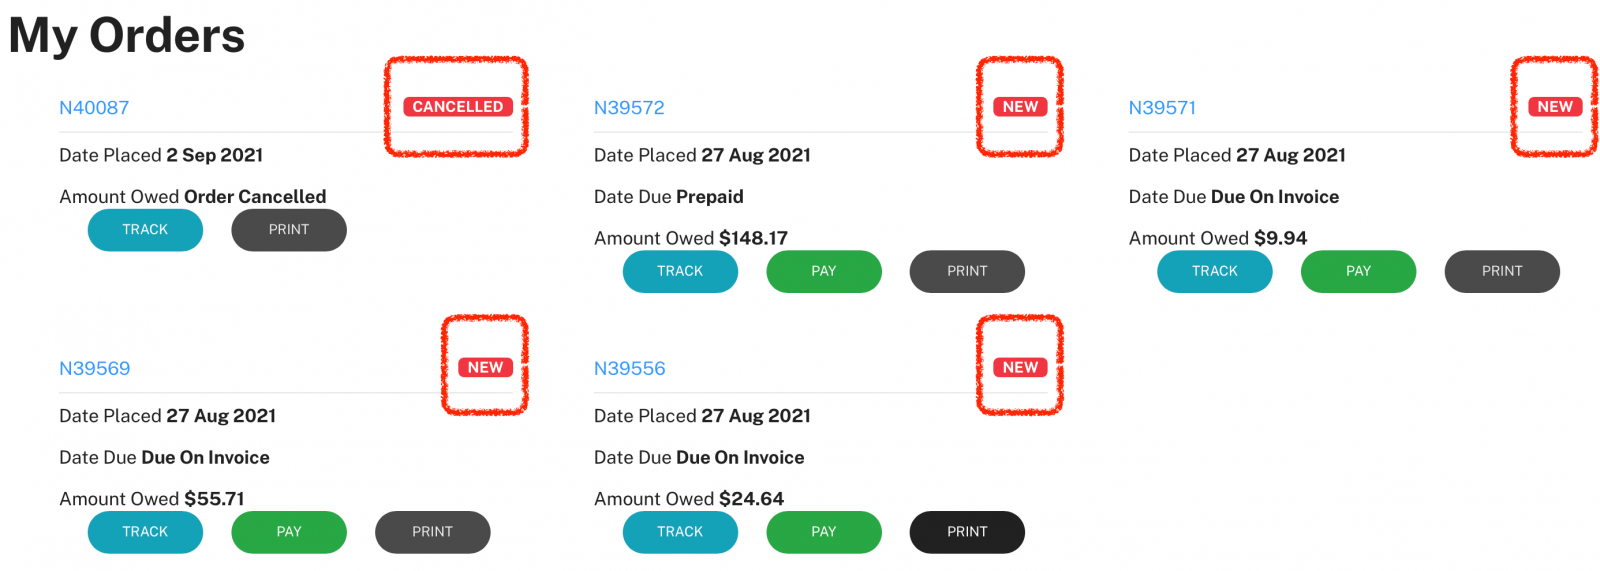The width and height of the screenshot is (1600, 571).
Task: Pay the $148.17 order N39572
Action: tap(824, 272)
